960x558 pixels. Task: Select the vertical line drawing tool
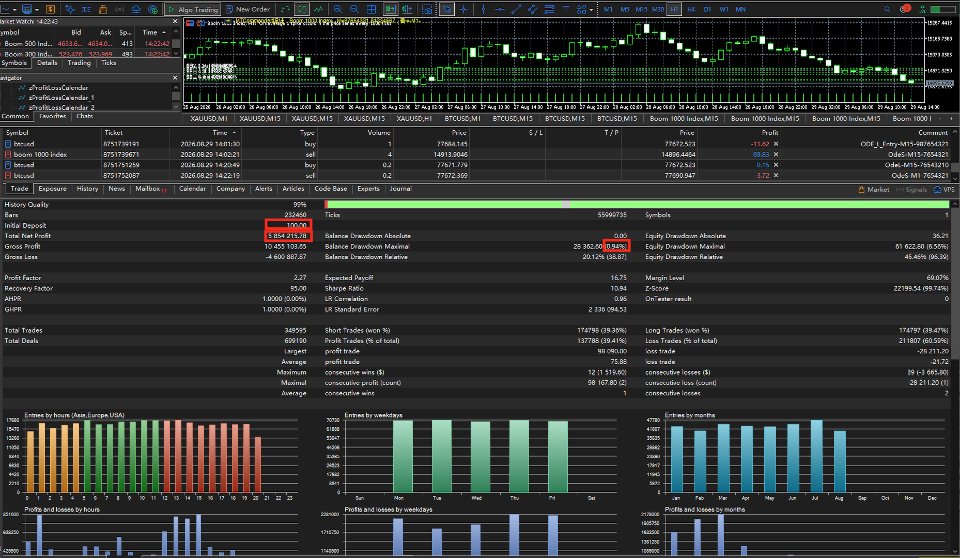point(484,9)
